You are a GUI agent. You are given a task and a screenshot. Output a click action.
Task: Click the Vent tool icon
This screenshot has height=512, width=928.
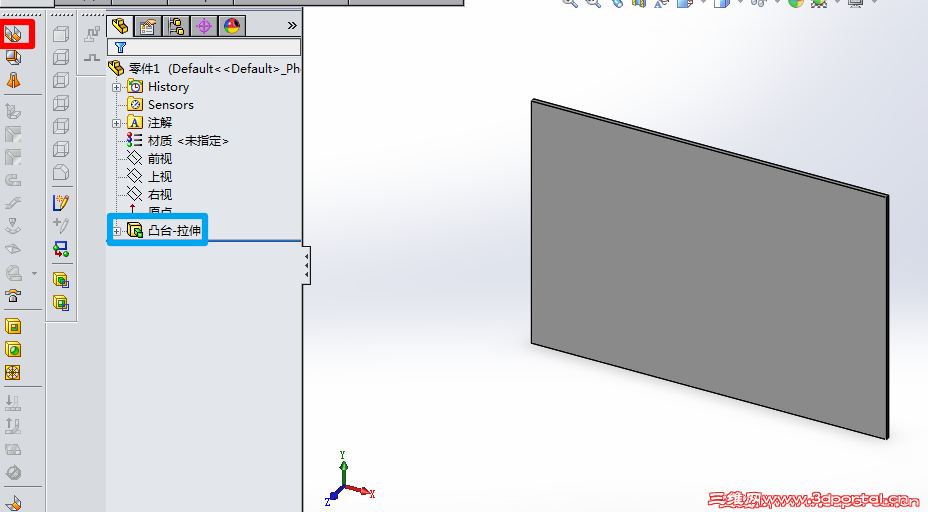(x=13, y=372)
